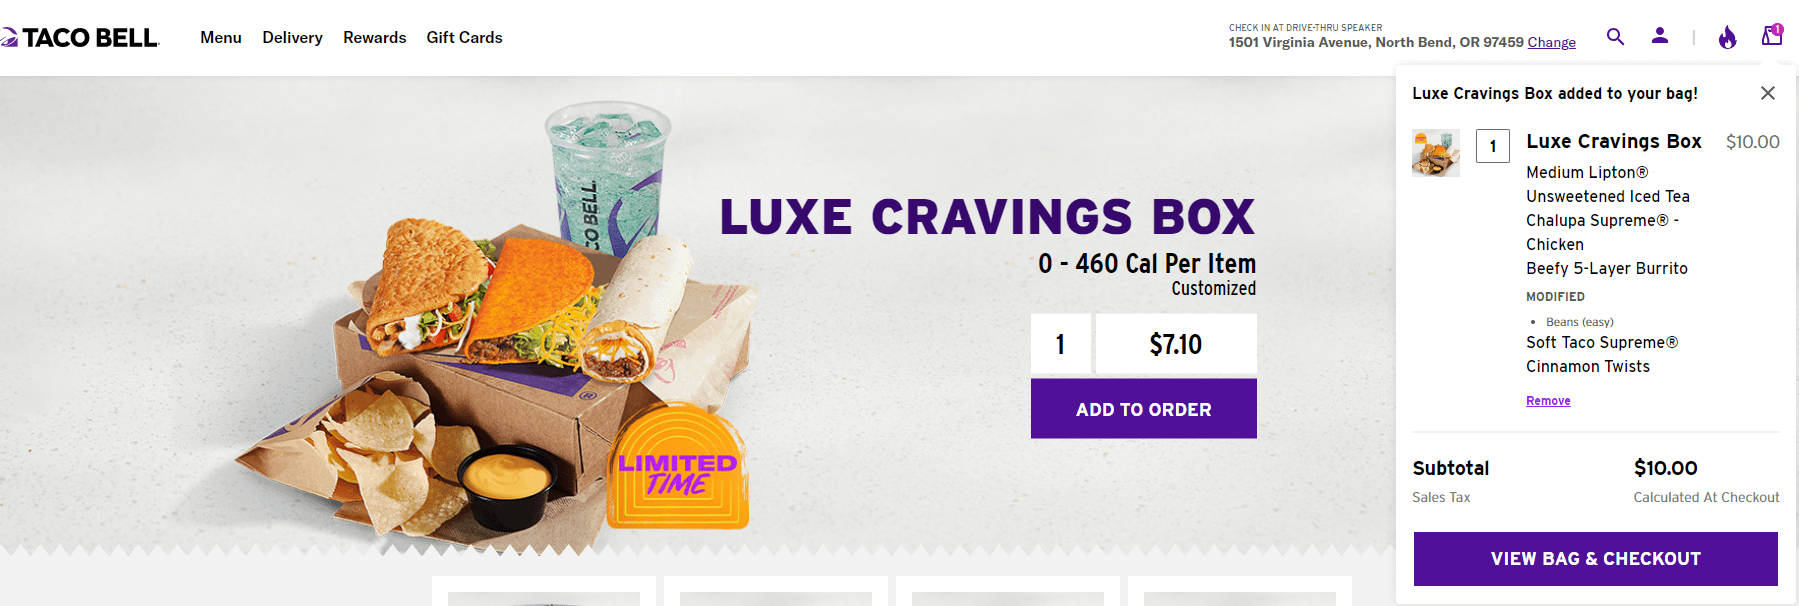Click the flame rewards icon
Image resolution: width=1799 pixels, height=606 pixels.
(x=1727, y=37)
